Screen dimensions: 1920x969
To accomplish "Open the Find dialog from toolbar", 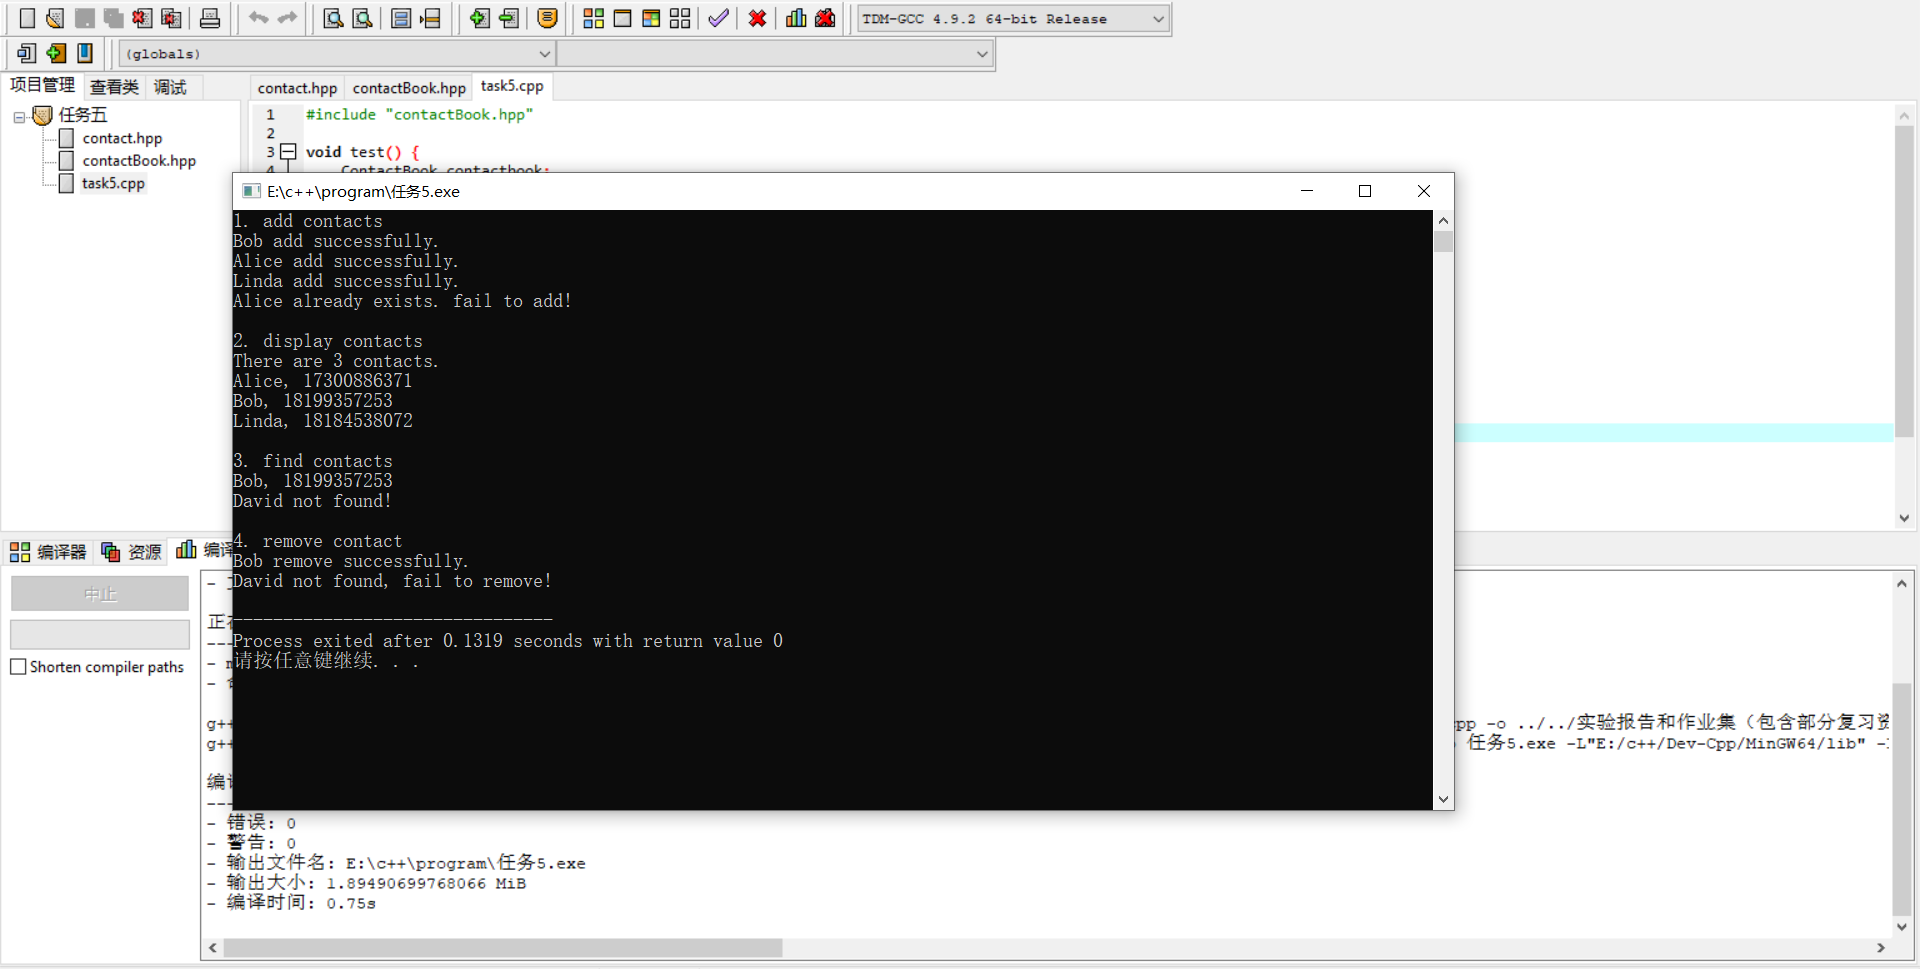I will 333,18.
